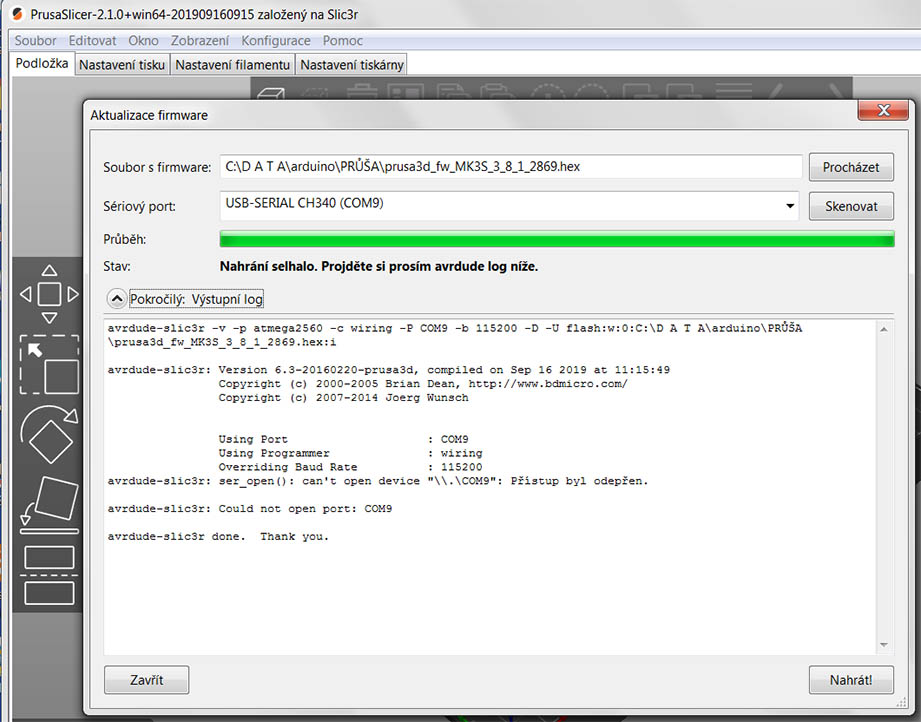Click the green Průběh progress bar
921x722 pixels.
tap(556, 240)
